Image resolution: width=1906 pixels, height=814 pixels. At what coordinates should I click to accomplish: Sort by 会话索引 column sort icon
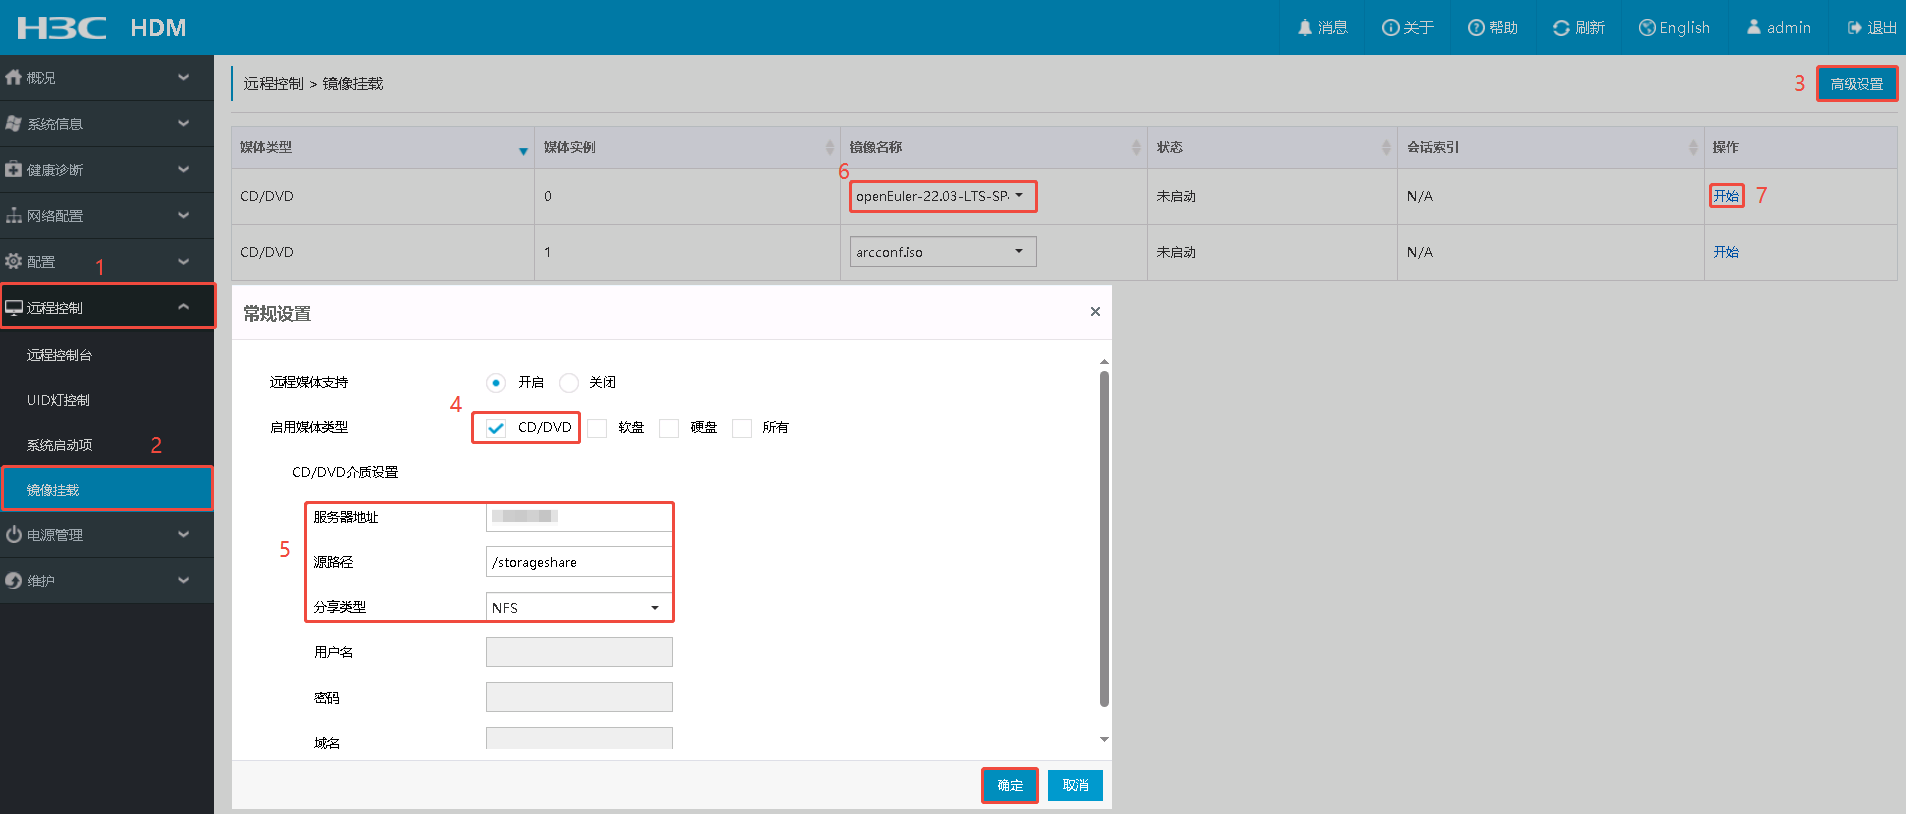pos(1693,148)
